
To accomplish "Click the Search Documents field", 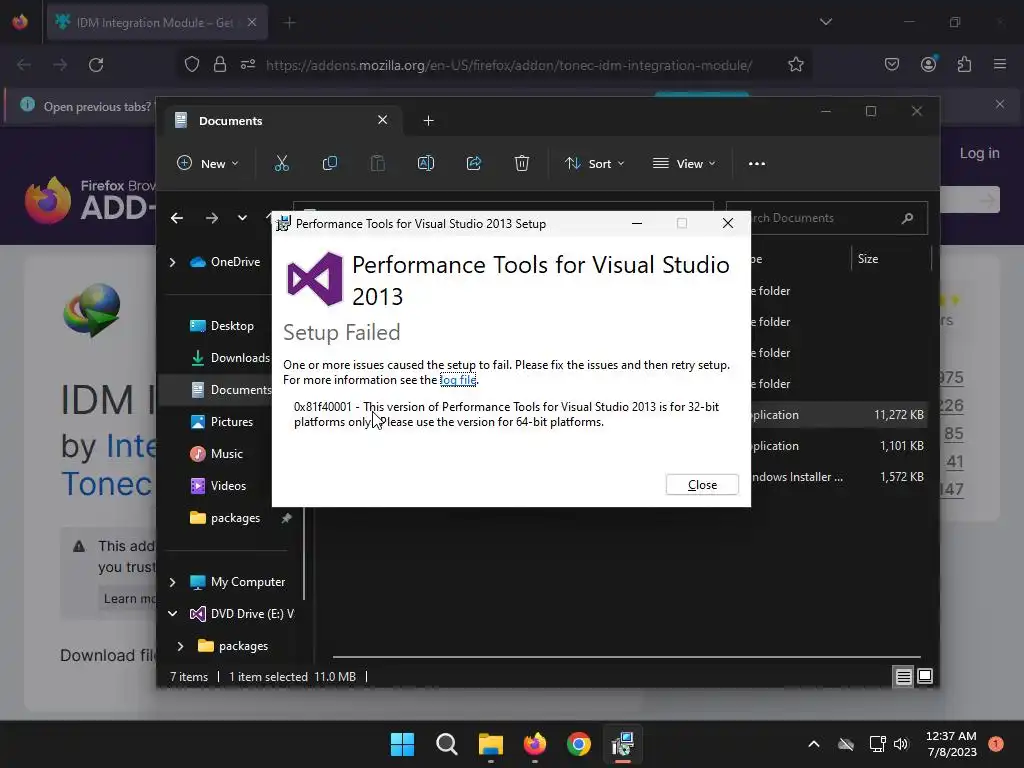I will coord(827,218).
